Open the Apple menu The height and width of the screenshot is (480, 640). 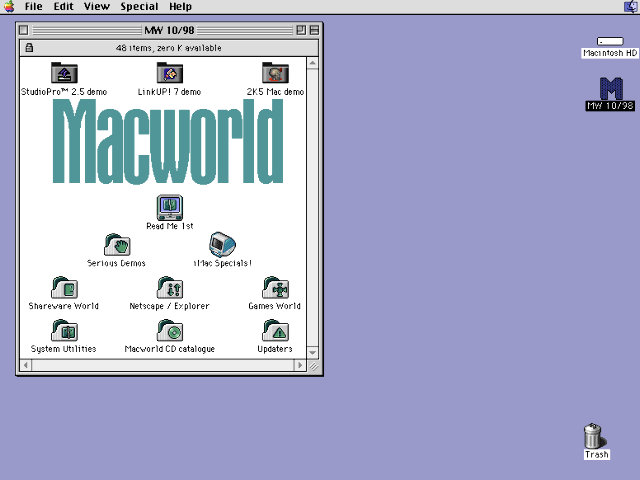9,7
